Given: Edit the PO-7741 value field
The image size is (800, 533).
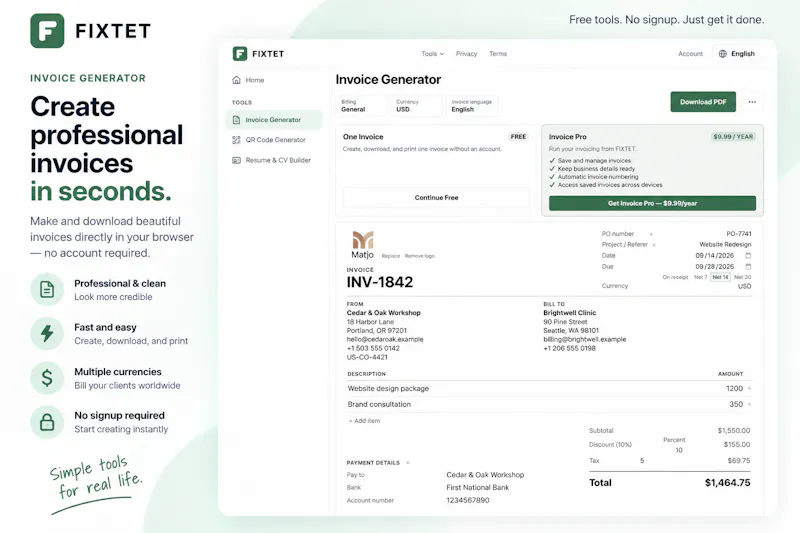Looking at the screenshot, I should click(739, 234).
